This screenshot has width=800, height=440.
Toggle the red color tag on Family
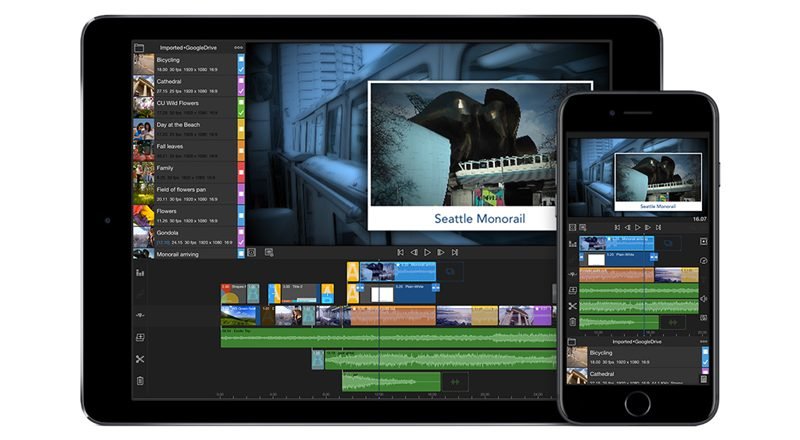241,172
